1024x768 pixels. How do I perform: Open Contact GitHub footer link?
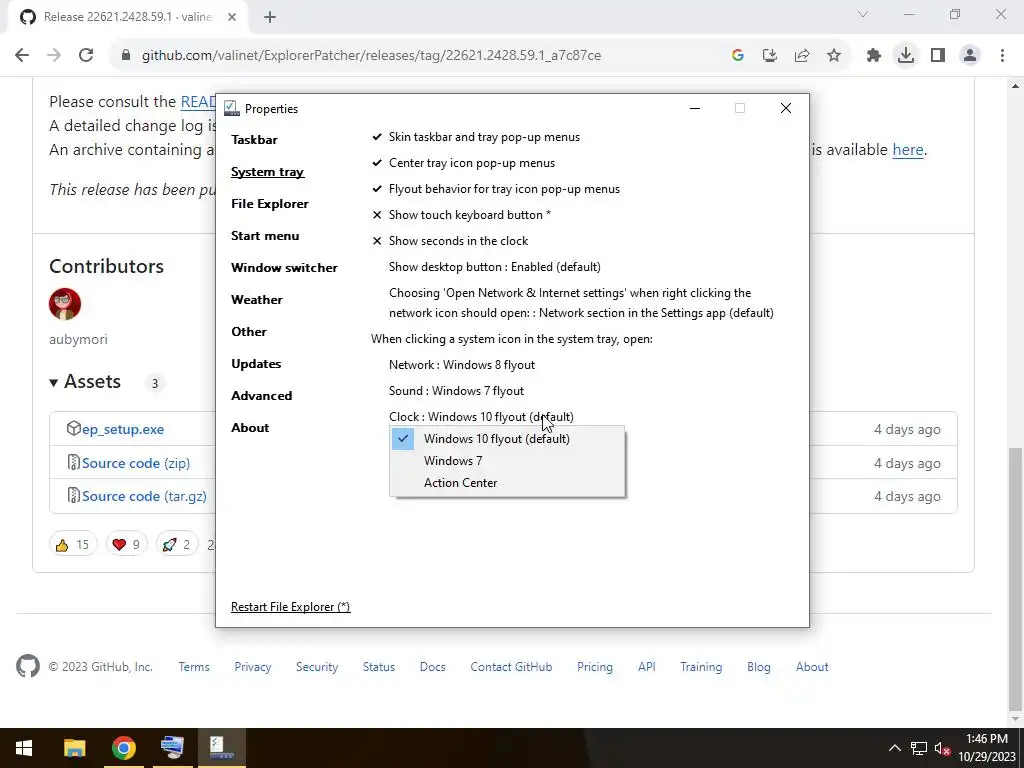(511, 667)
